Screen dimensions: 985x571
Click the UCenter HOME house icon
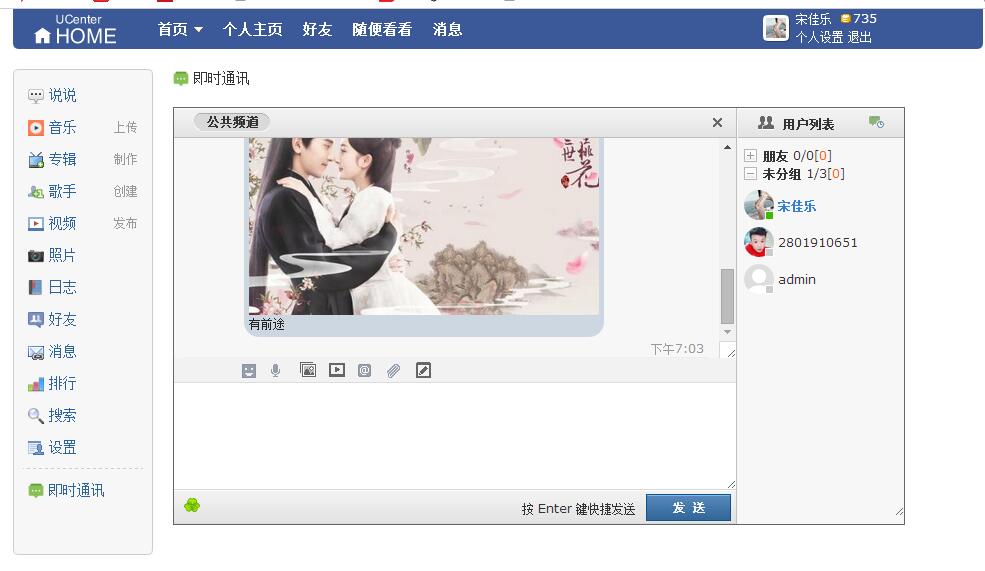[42, 36]
